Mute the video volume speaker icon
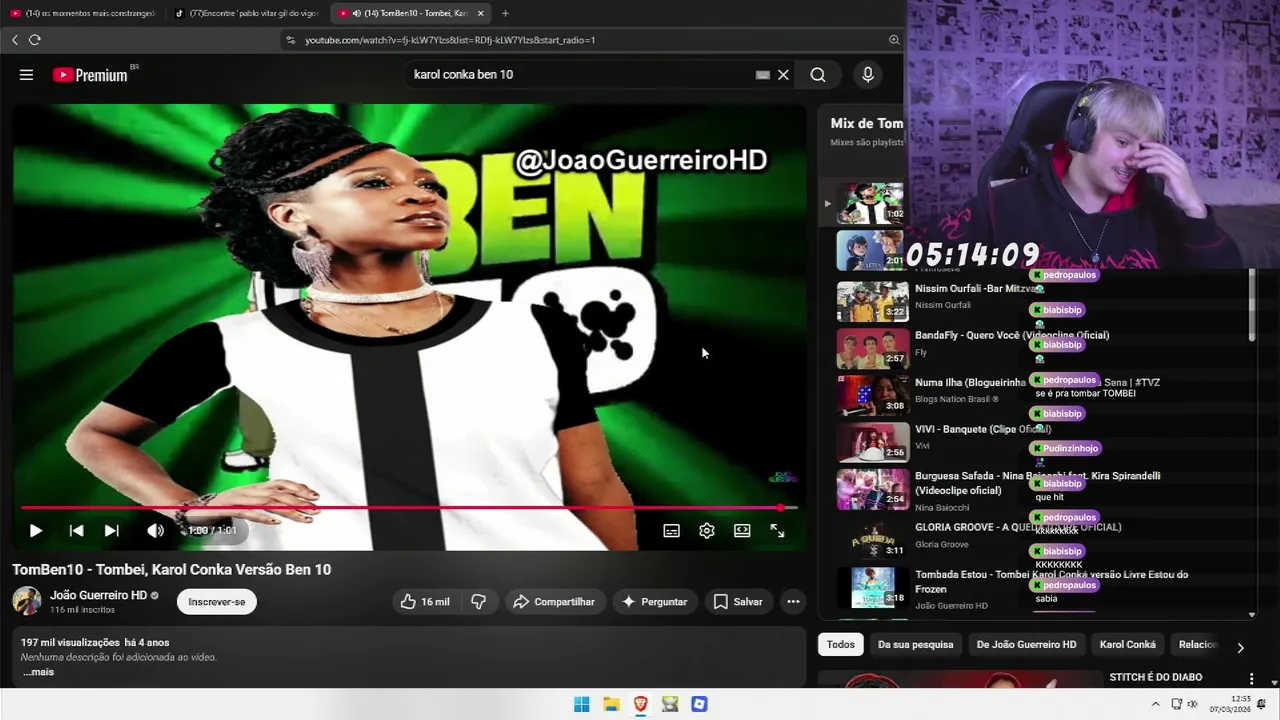Image resolution: width=1280 pixels, height=720 pixels. (x=155, y=531)
